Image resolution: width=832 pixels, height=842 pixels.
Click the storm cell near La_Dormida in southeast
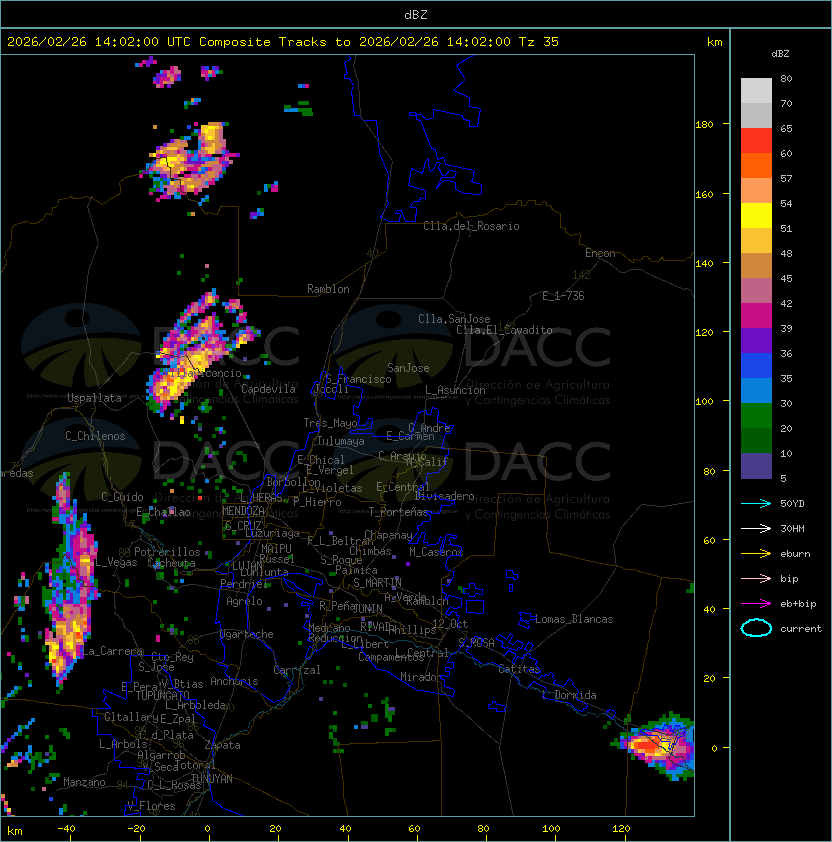[656, 746]
